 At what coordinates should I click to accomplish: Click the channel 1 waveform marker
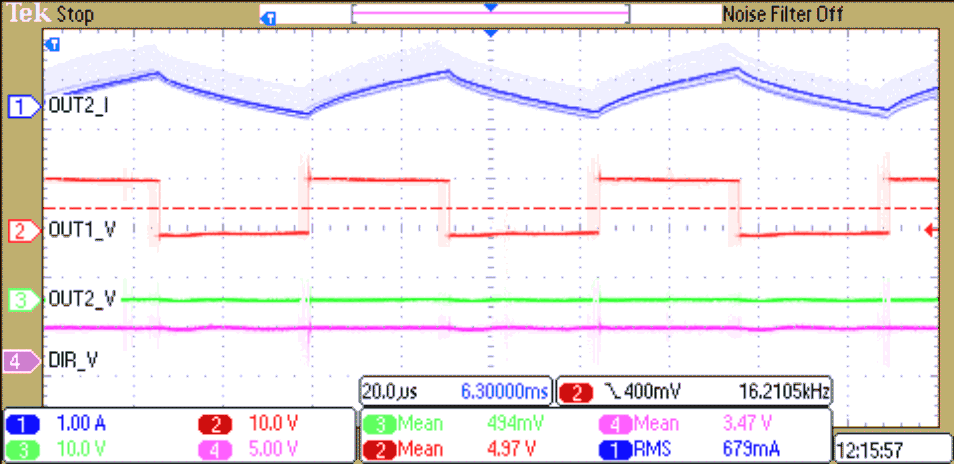(x=20, y=105)
